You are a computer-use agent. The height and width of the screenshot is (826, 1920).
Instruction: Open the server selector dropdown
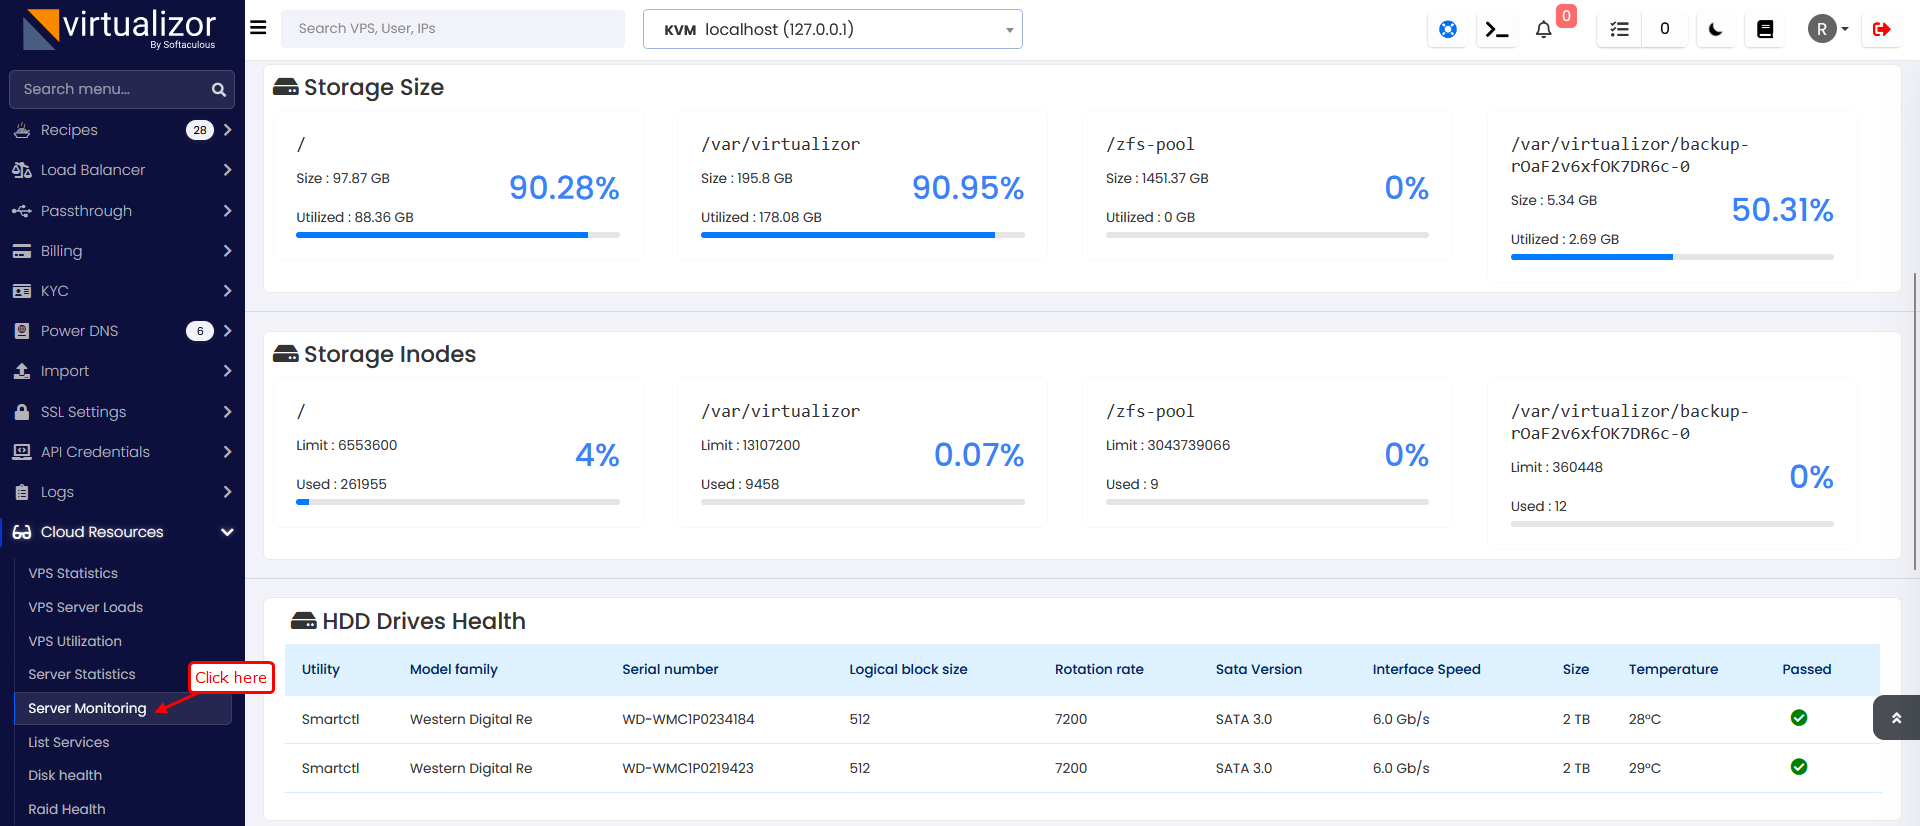point(832,29)
